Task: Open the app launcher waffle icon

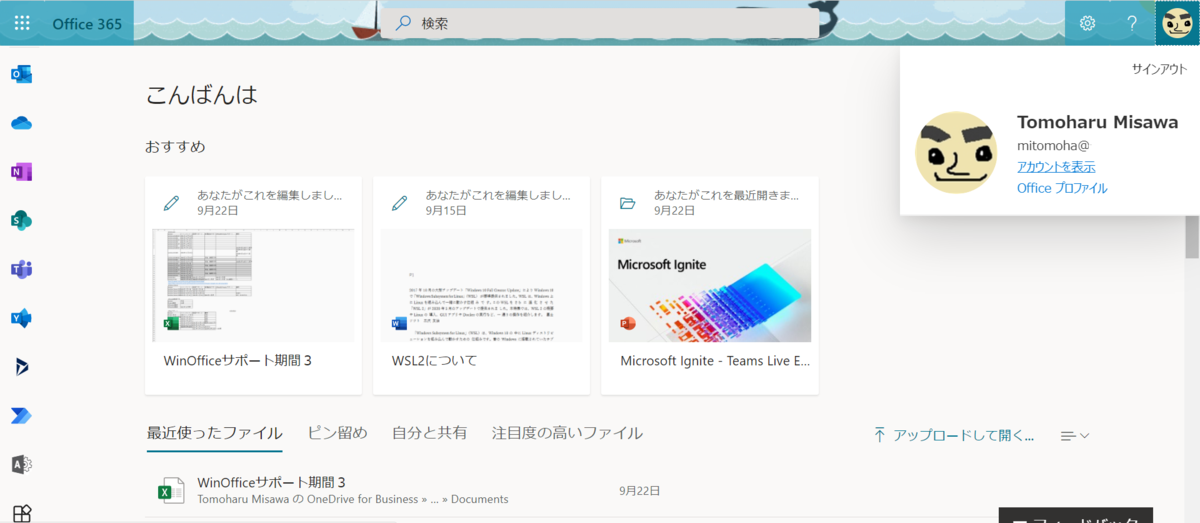Action: [22, 22]
